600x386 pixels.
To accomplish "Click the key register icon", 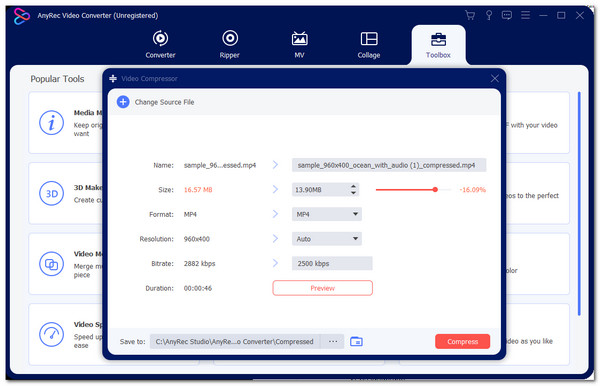I will (x=489, y=15).
